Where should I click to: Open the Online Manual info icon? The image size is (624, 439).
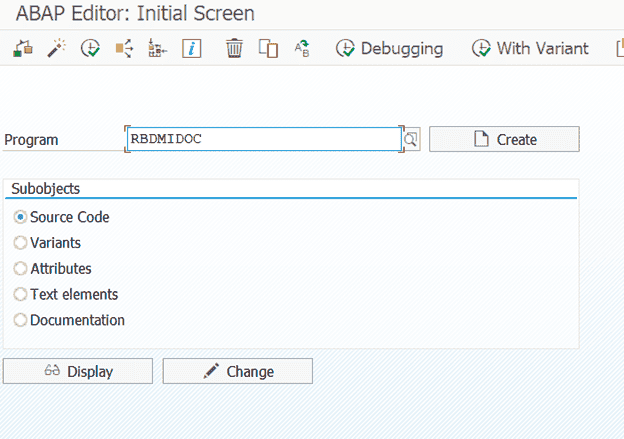tap(192, 48)
